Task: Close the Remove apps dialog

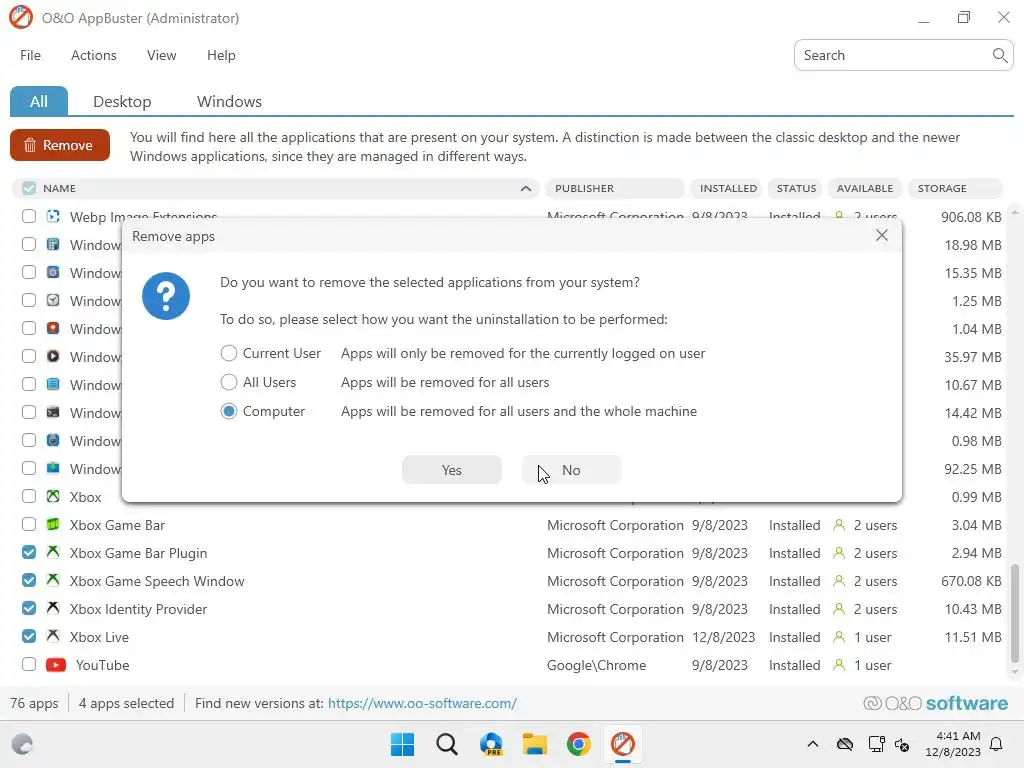Action: [882, 235]
